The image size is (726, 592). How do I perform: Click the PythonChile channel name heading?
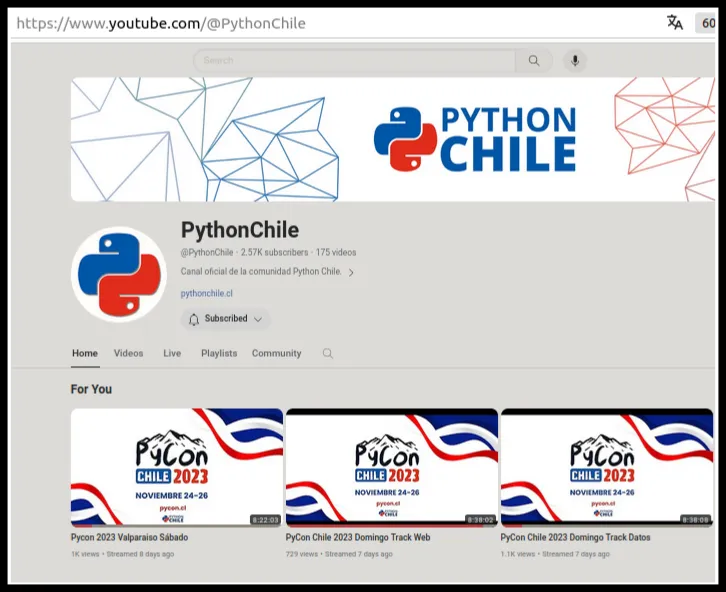[240, 230]
